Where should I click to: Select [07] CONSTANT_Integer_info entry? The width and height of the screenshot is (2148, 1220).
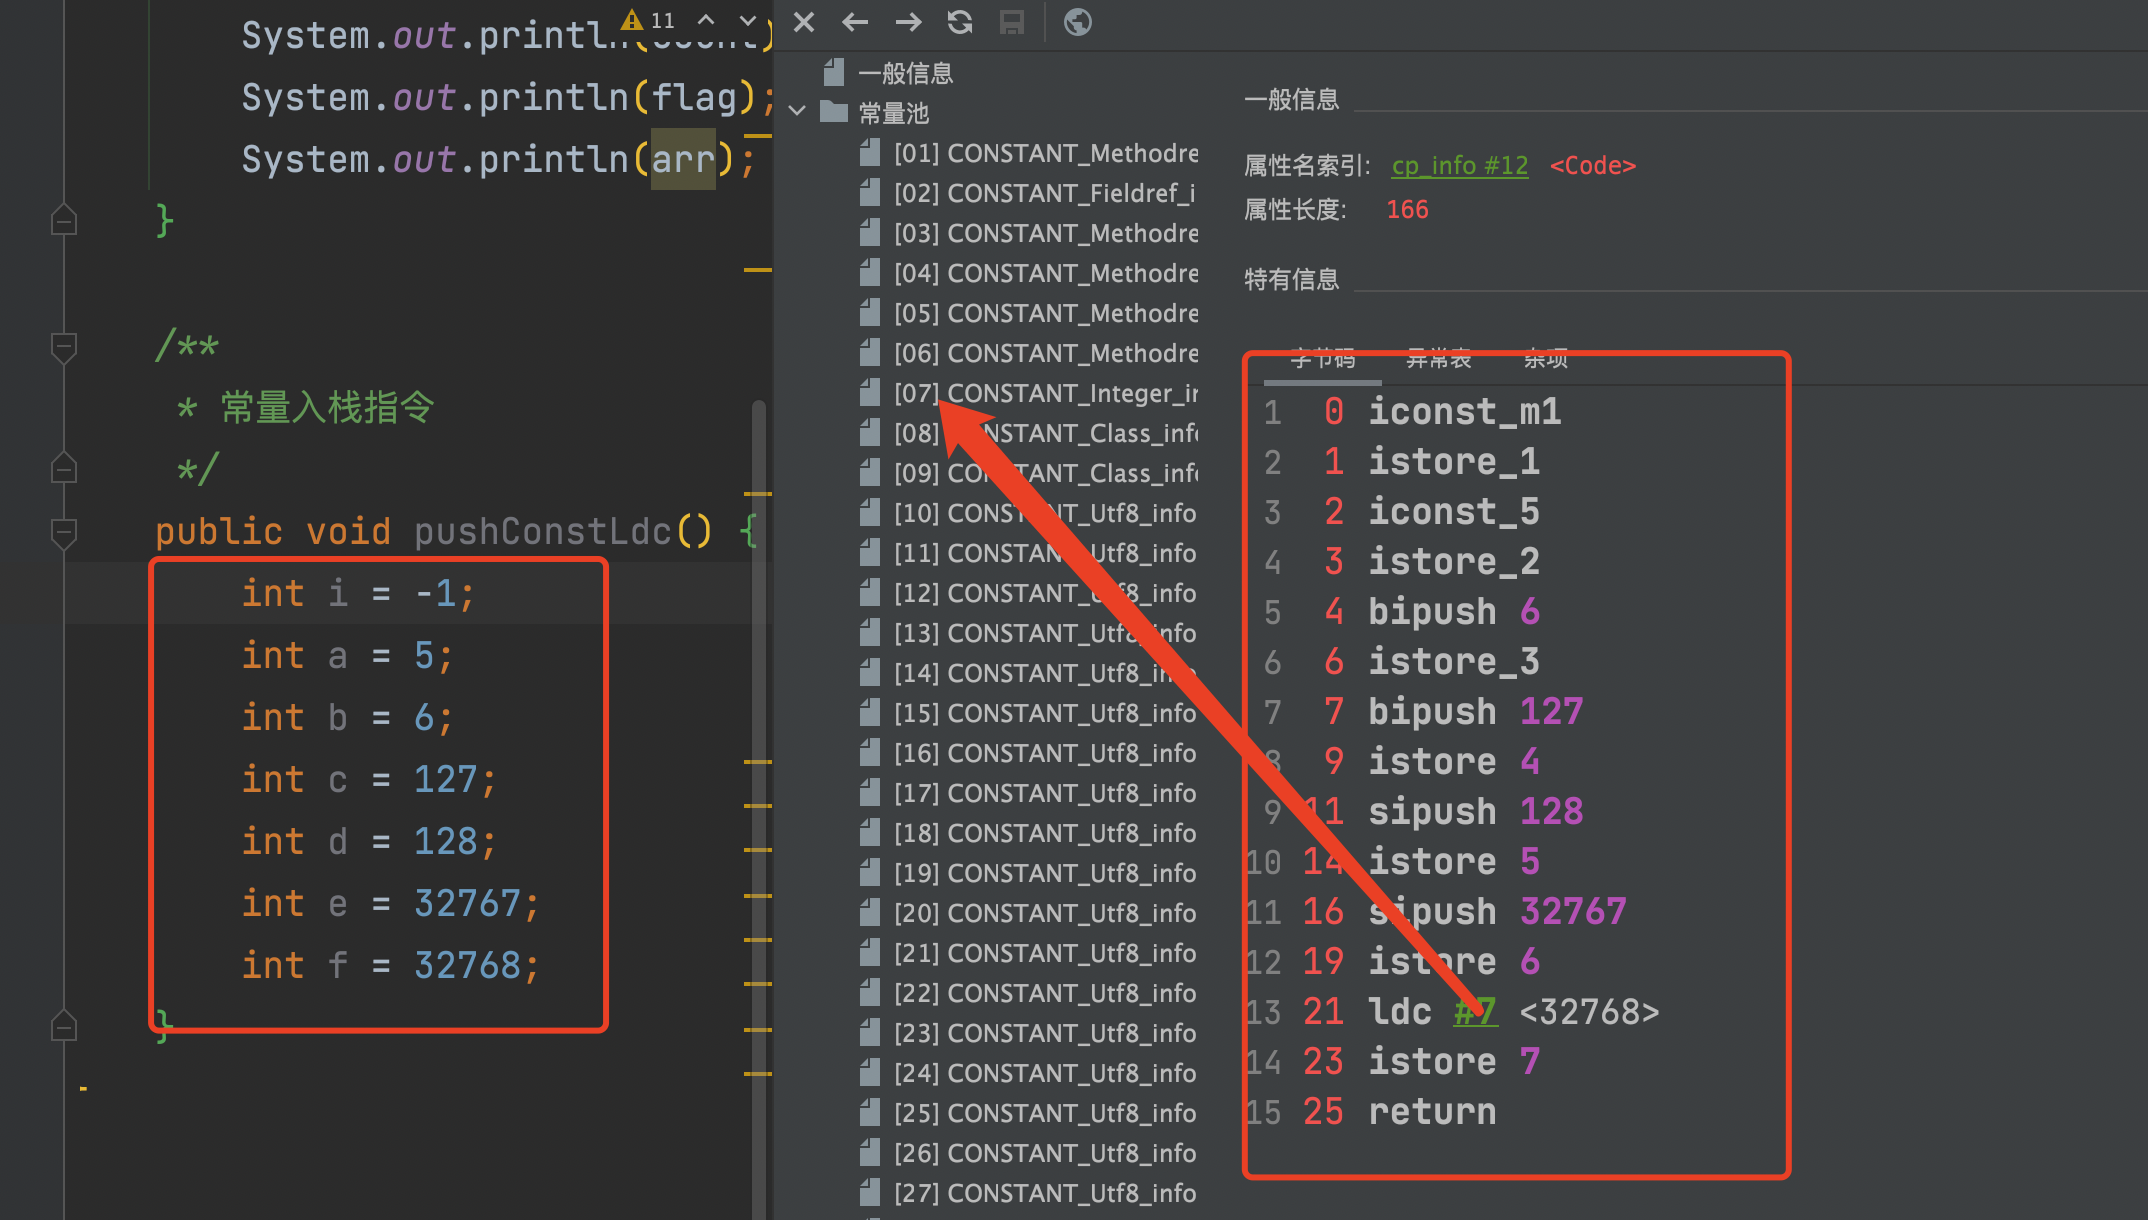(1028, 393)
